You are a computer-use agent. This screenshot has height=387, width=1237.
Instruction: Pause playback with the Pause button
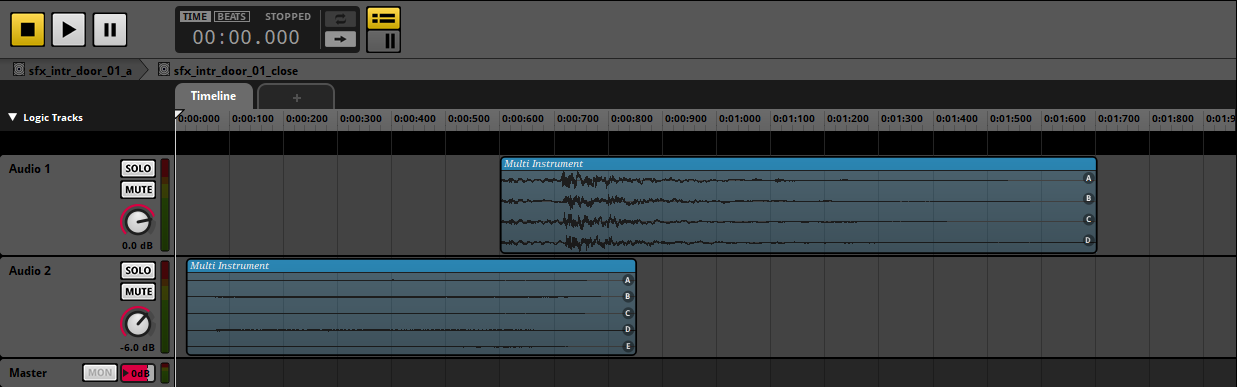[110, 29]
